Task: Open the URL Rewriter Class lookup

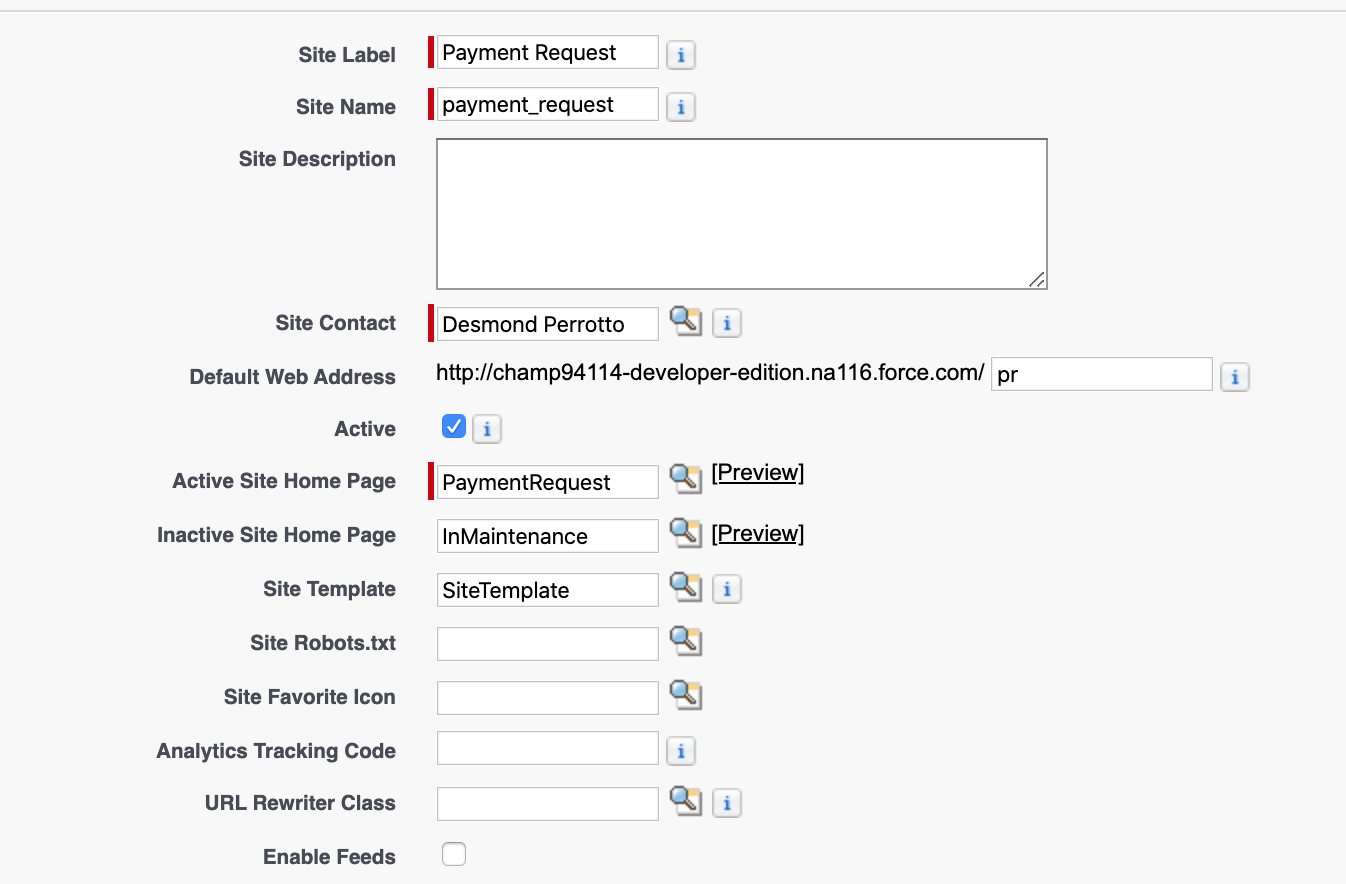Action: 686,802
